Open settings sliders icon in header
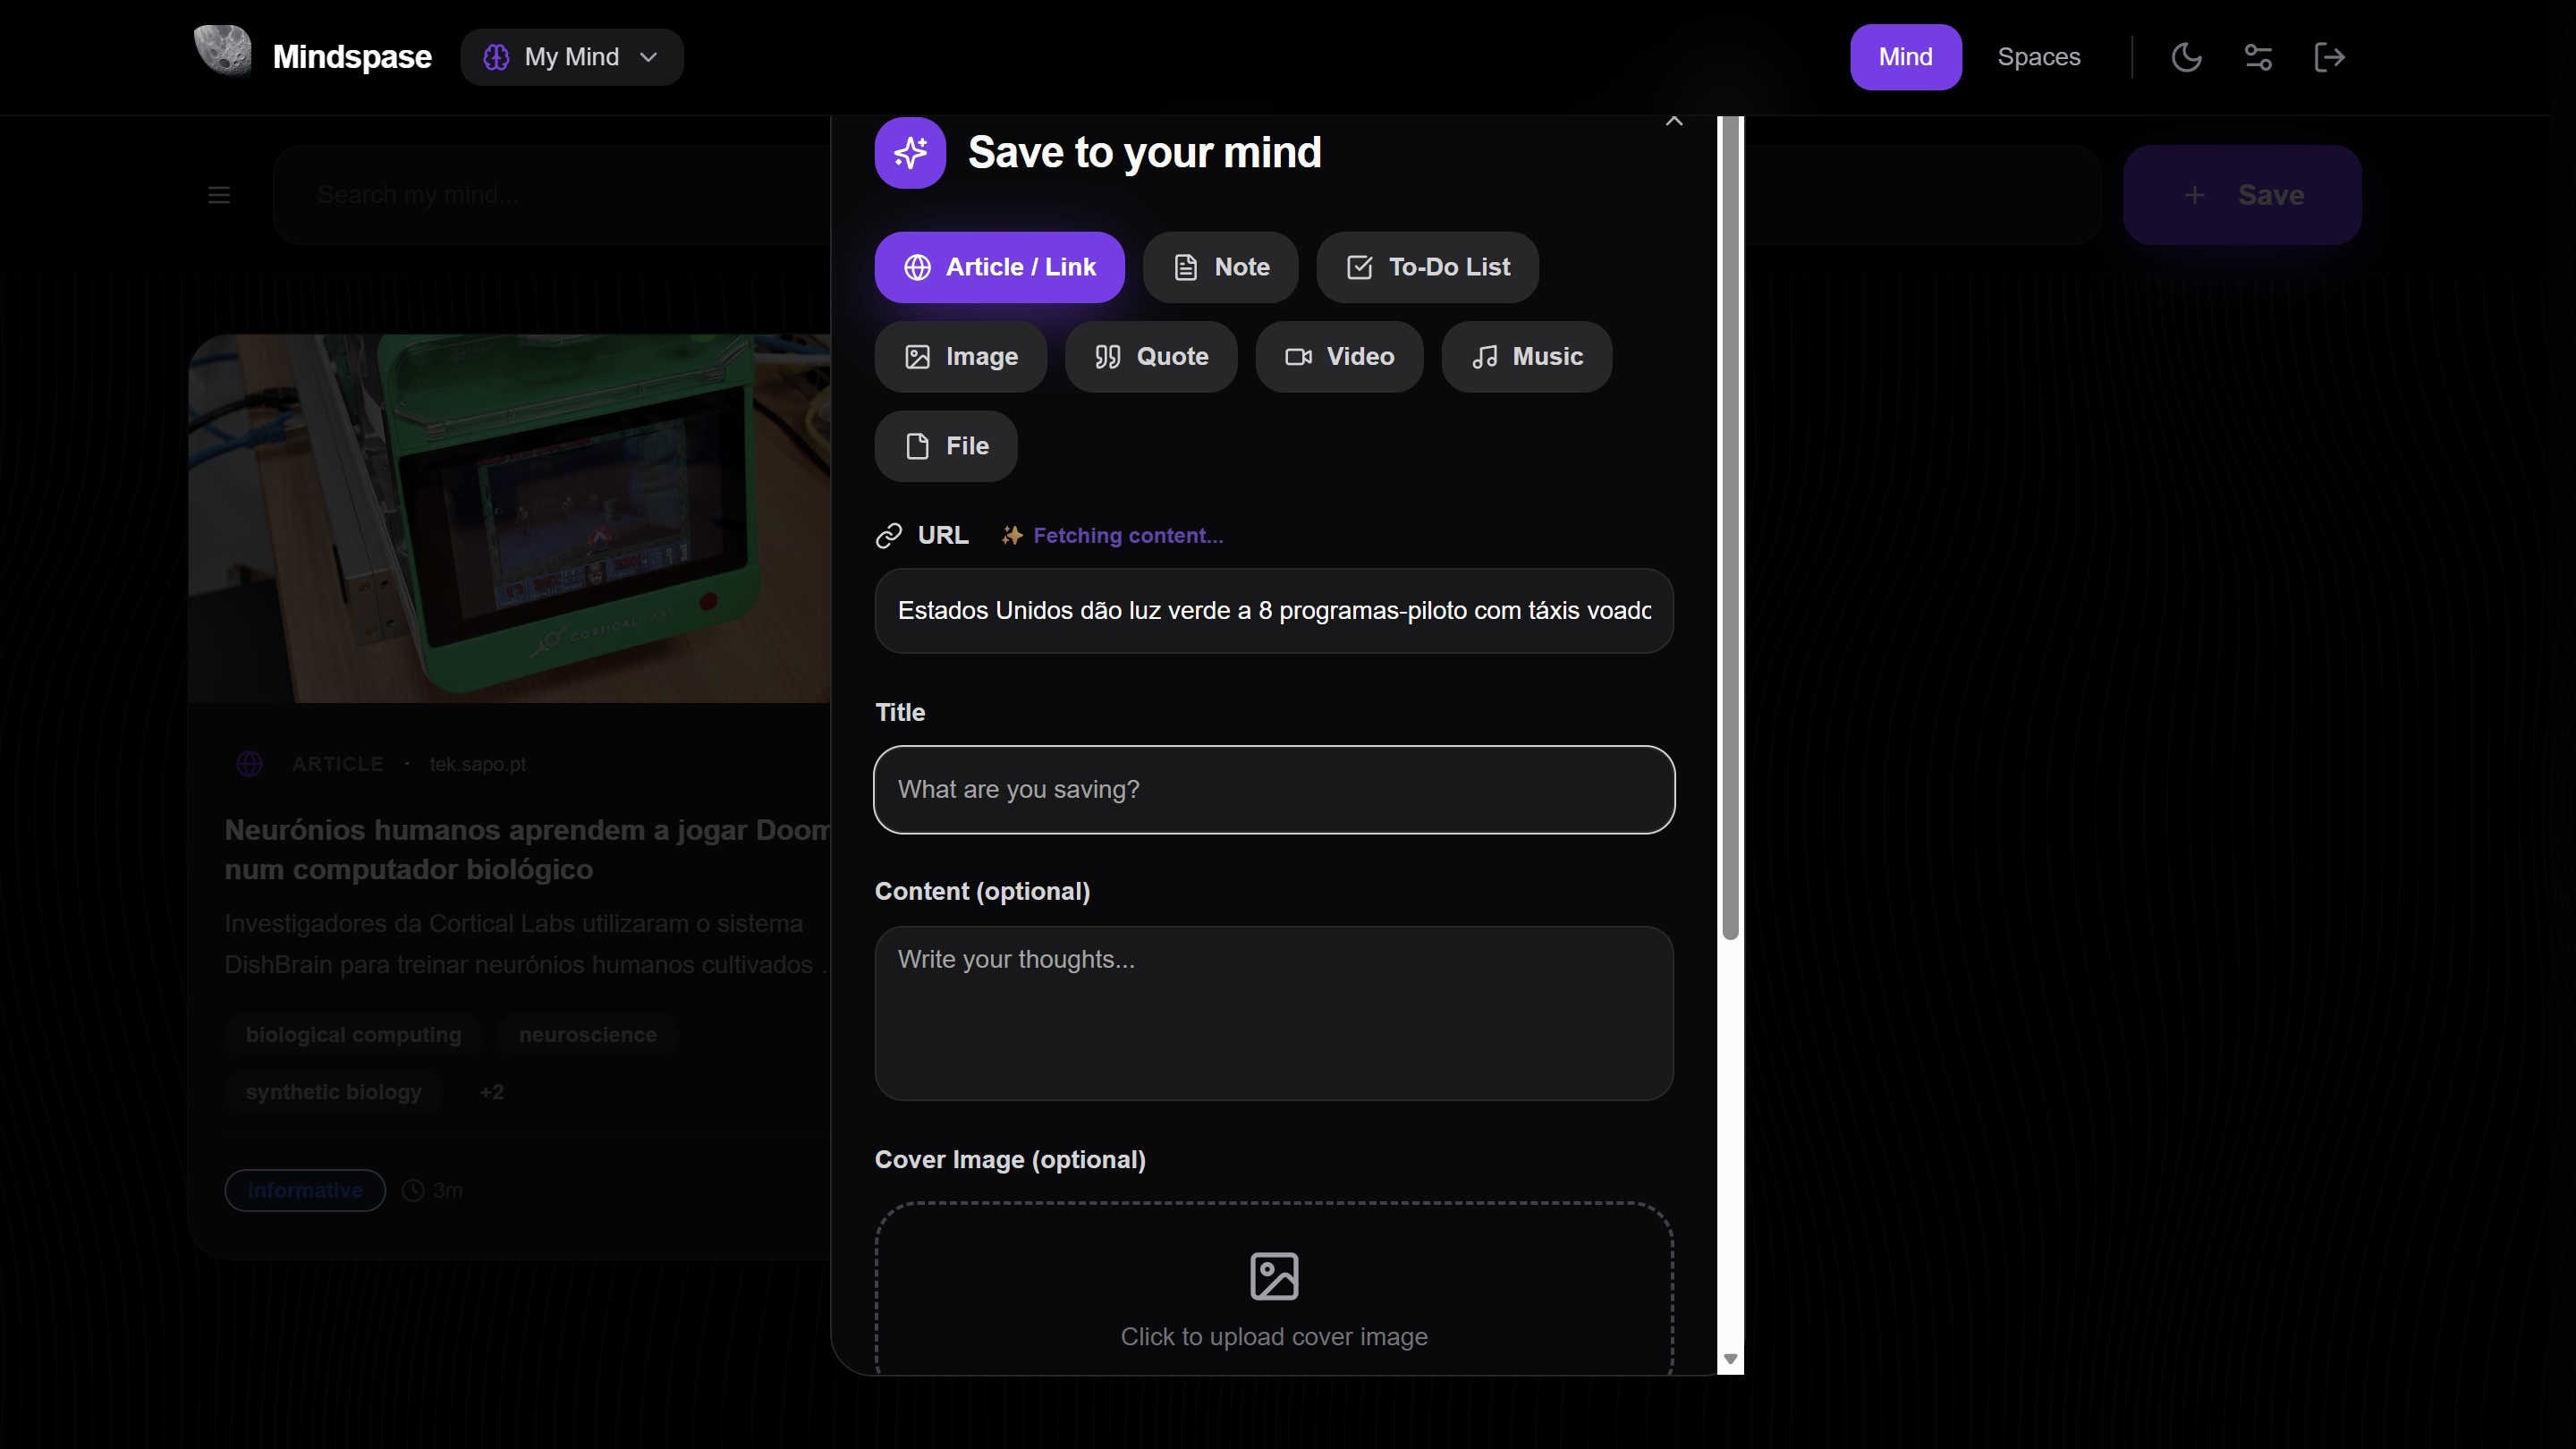This screenshot has height=1449, width=2576. 2258,57
